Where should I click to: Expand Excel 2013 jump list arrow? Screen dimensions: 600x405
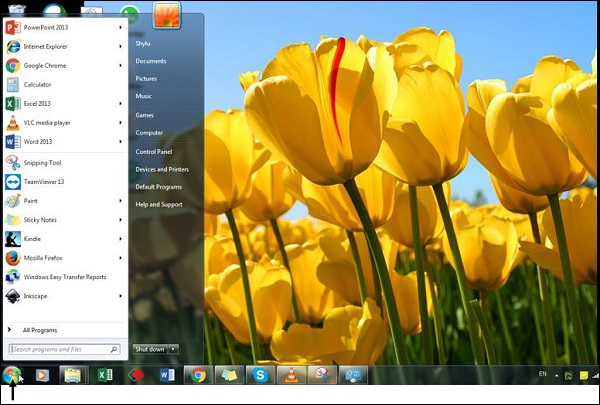[x=121, y=104]
